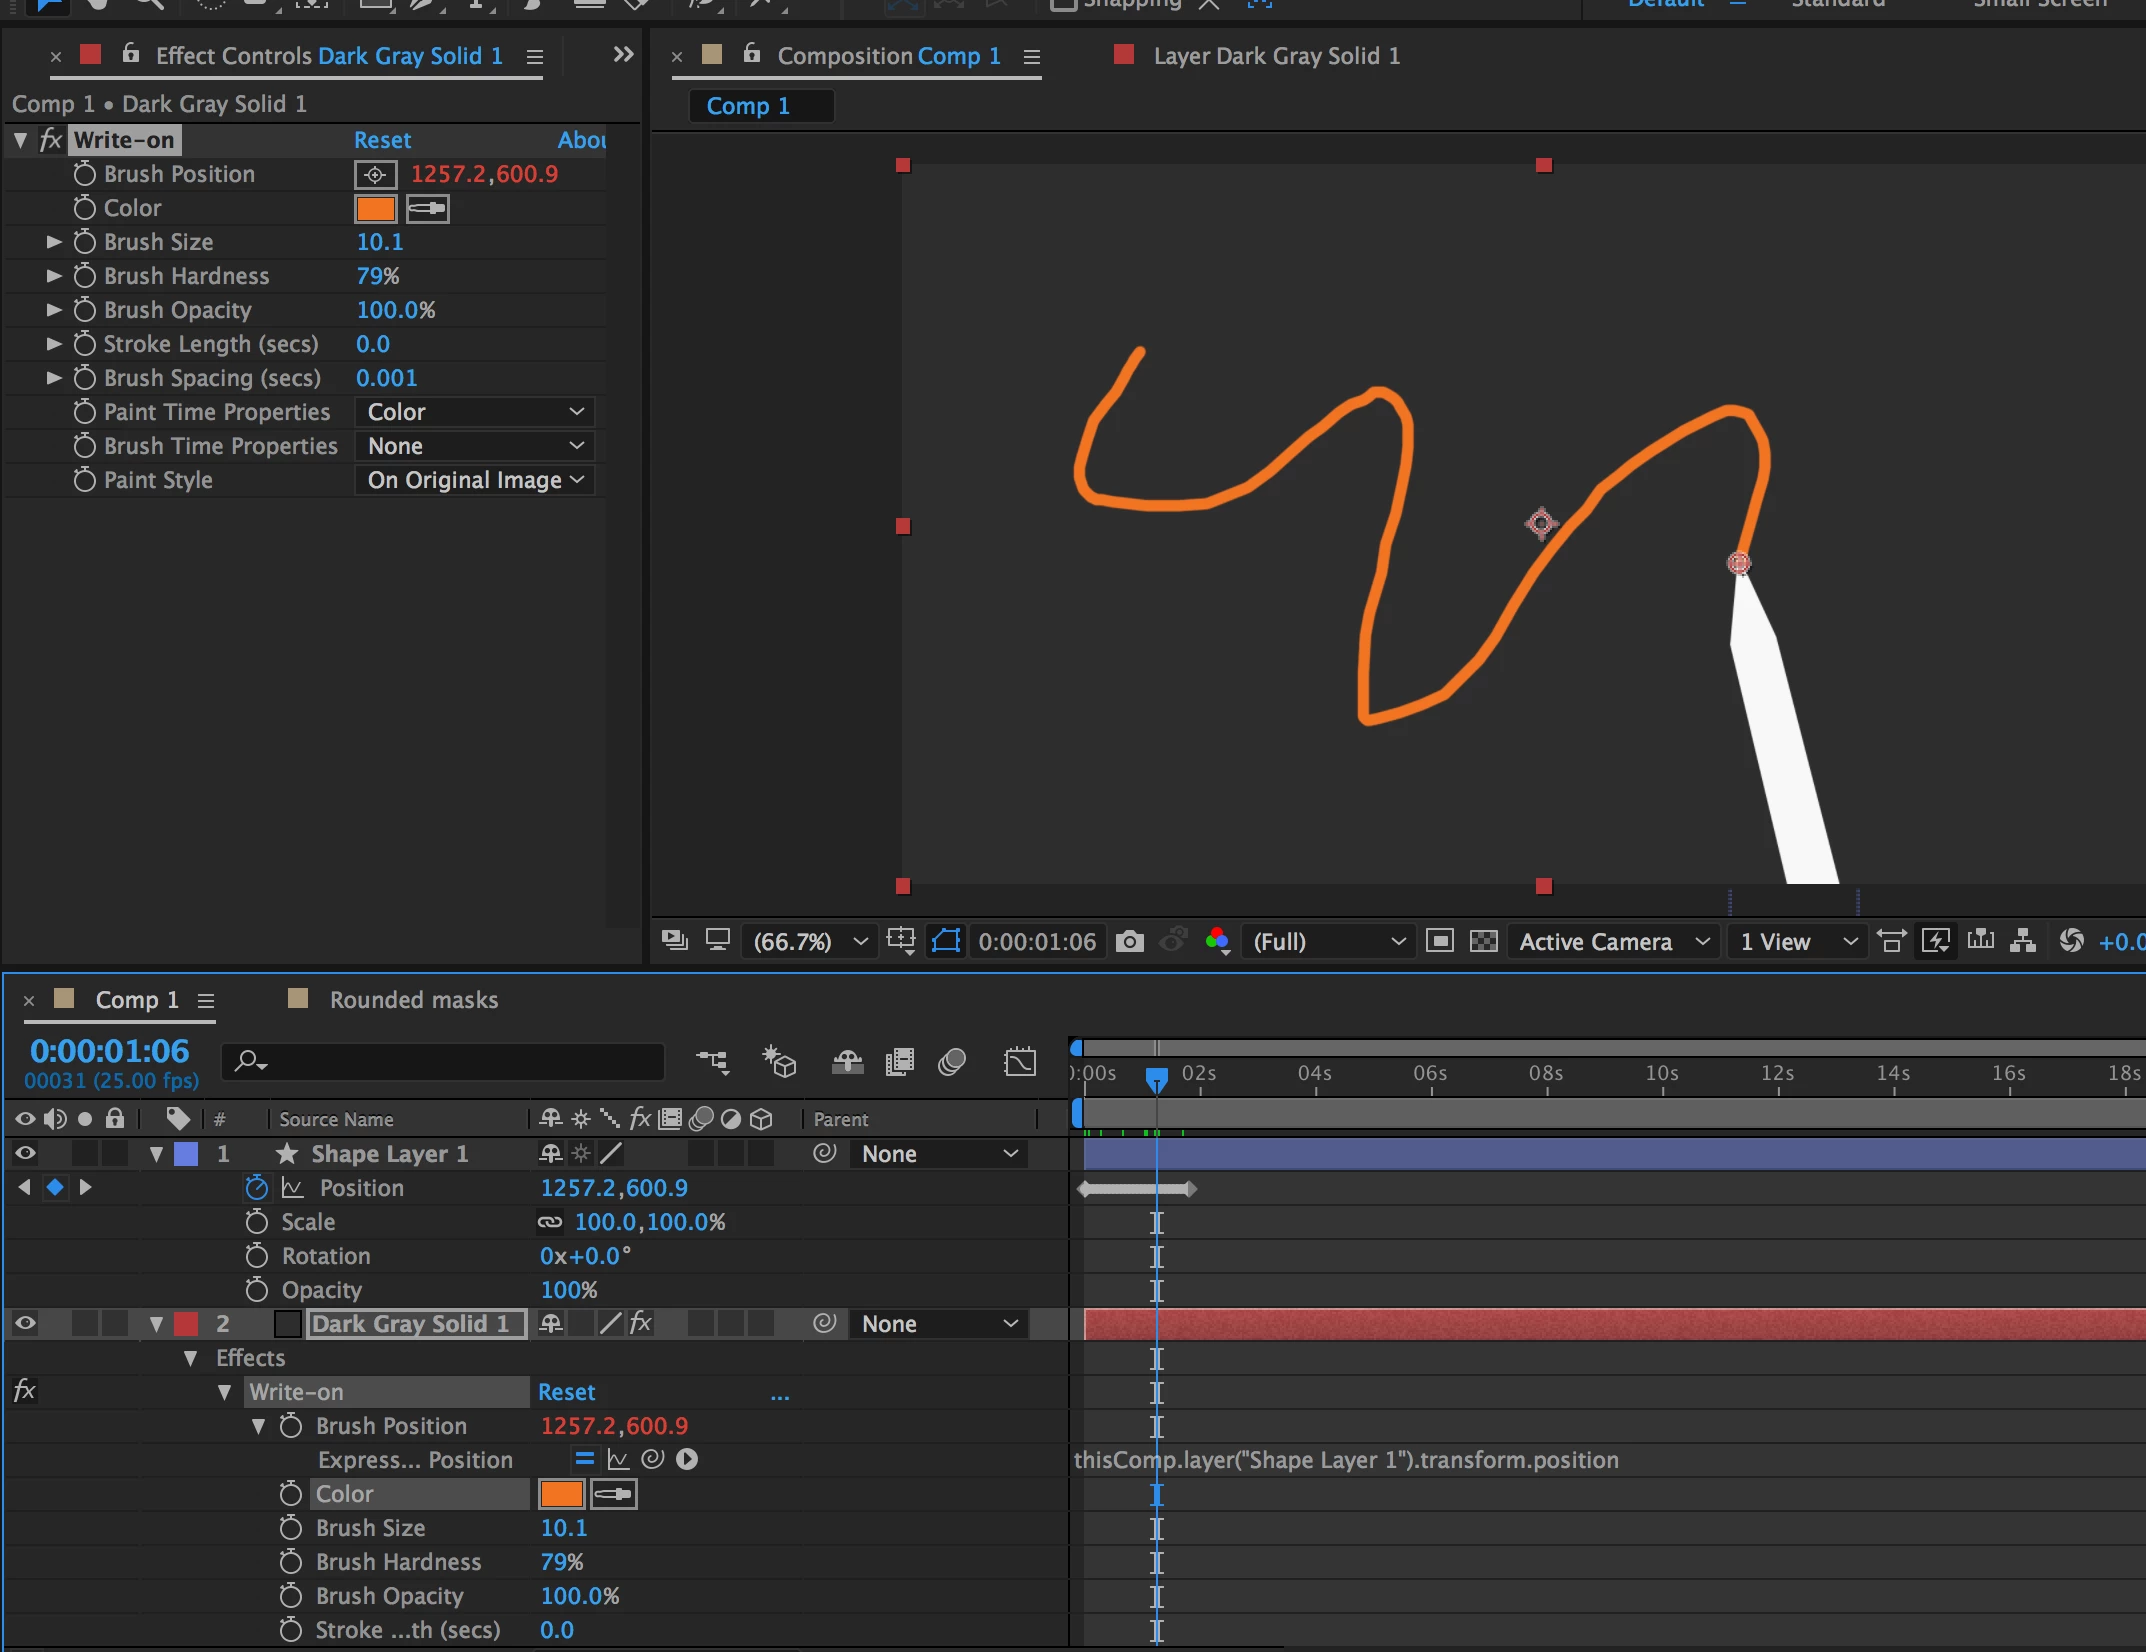Click the orange Color swatch in Effect Controls
2146x1652 pixels.
click(x=375, y=209)
